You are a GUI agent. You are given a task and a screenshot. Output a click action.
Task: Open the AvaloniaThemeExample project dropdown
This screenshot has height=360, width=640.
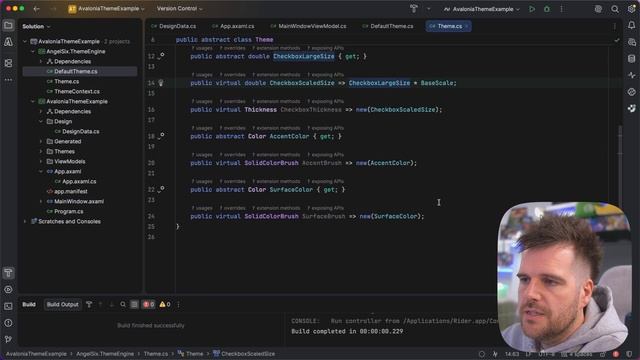(x=107, y=9)
